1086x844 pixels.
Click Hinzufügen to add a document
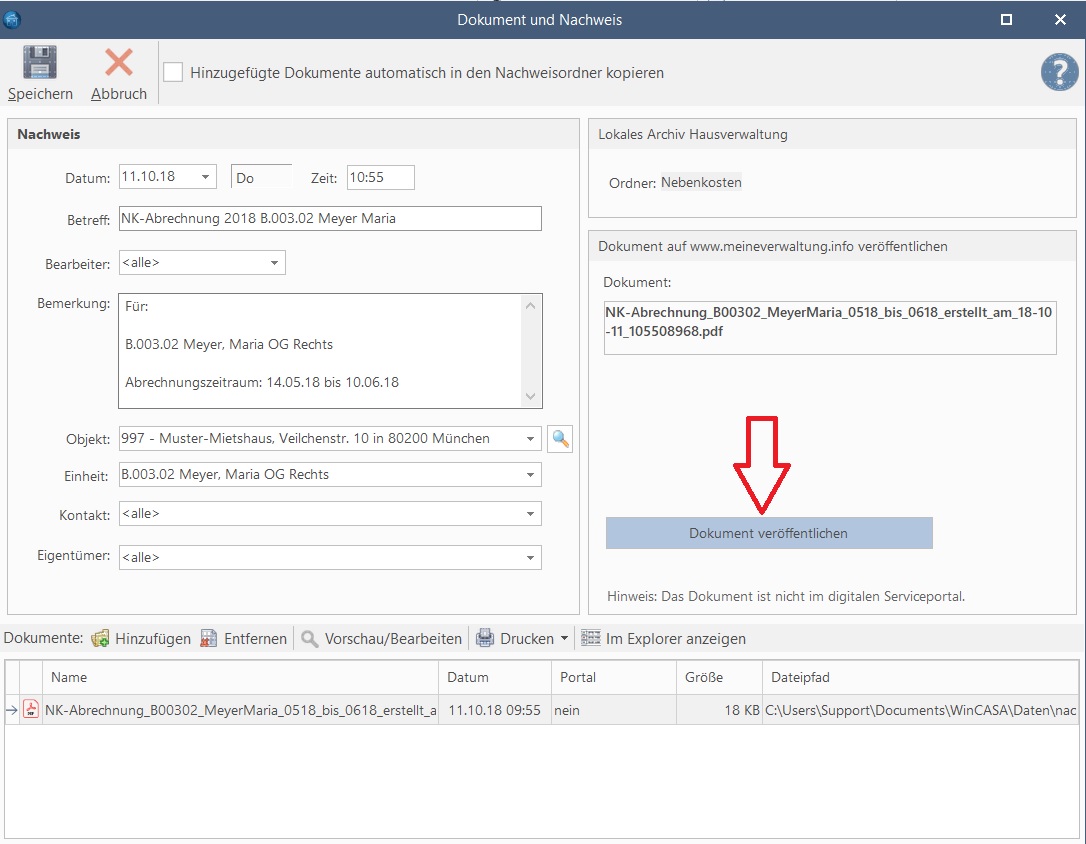tap(141, 638)
